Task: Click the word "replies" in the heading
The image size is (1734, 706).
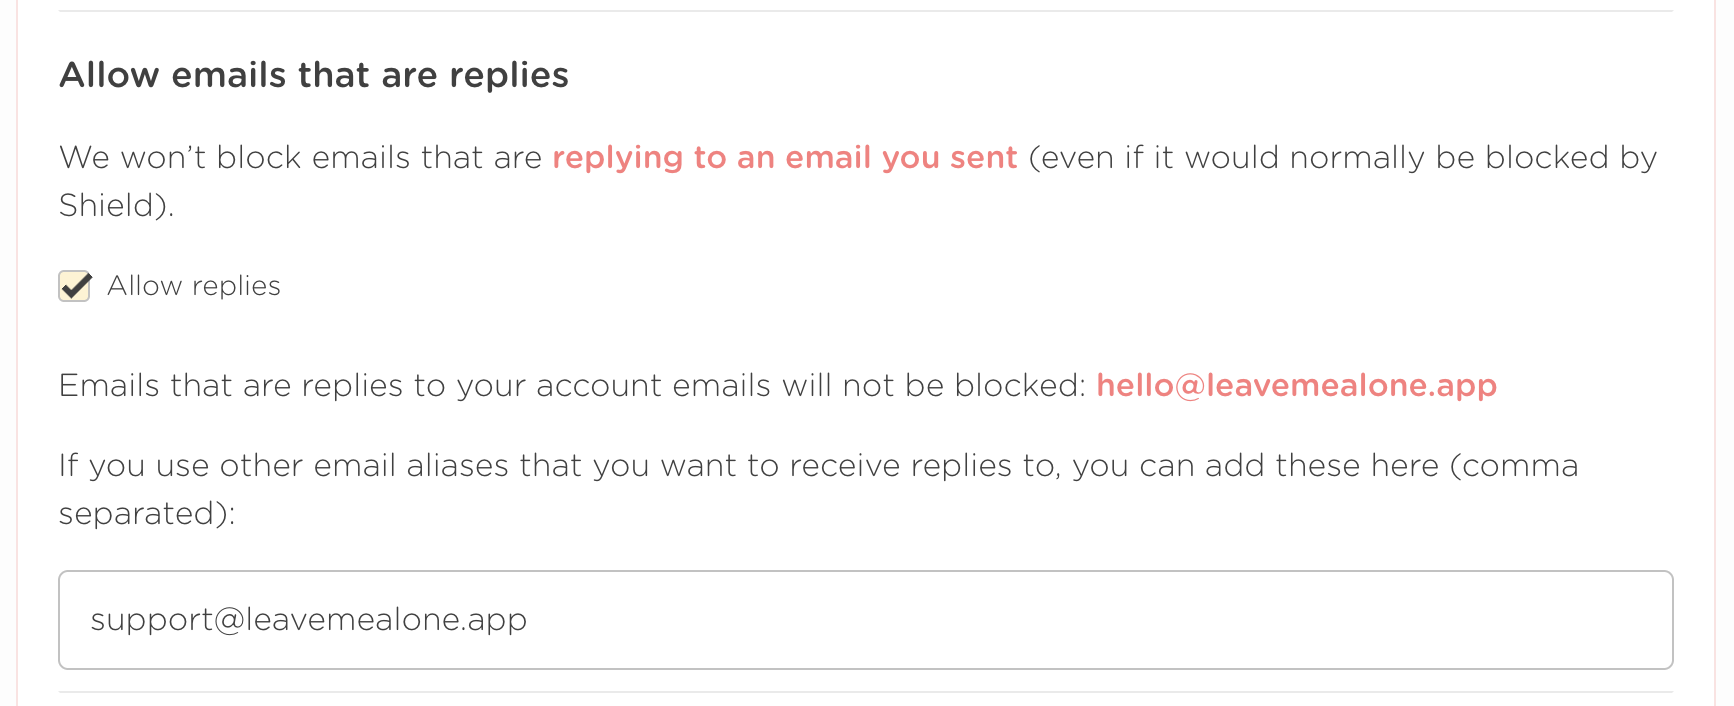Action: (x=509, y=75)
